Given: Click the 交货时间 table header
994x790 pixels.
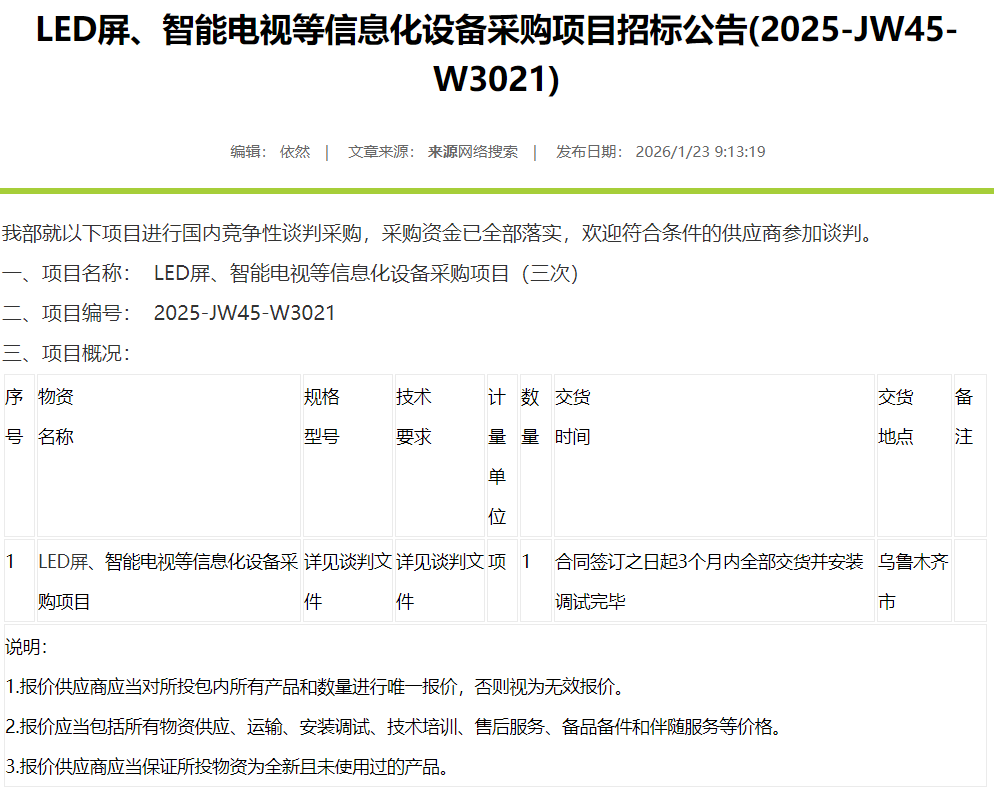Looking at the screenshot, I should (575, 416).
